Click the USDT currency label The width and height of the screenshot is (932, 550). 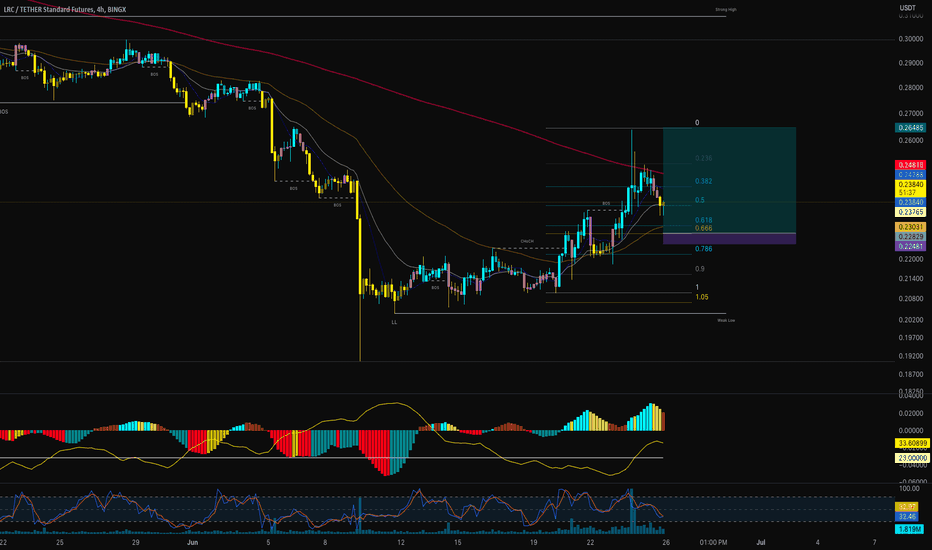point(907,8)
